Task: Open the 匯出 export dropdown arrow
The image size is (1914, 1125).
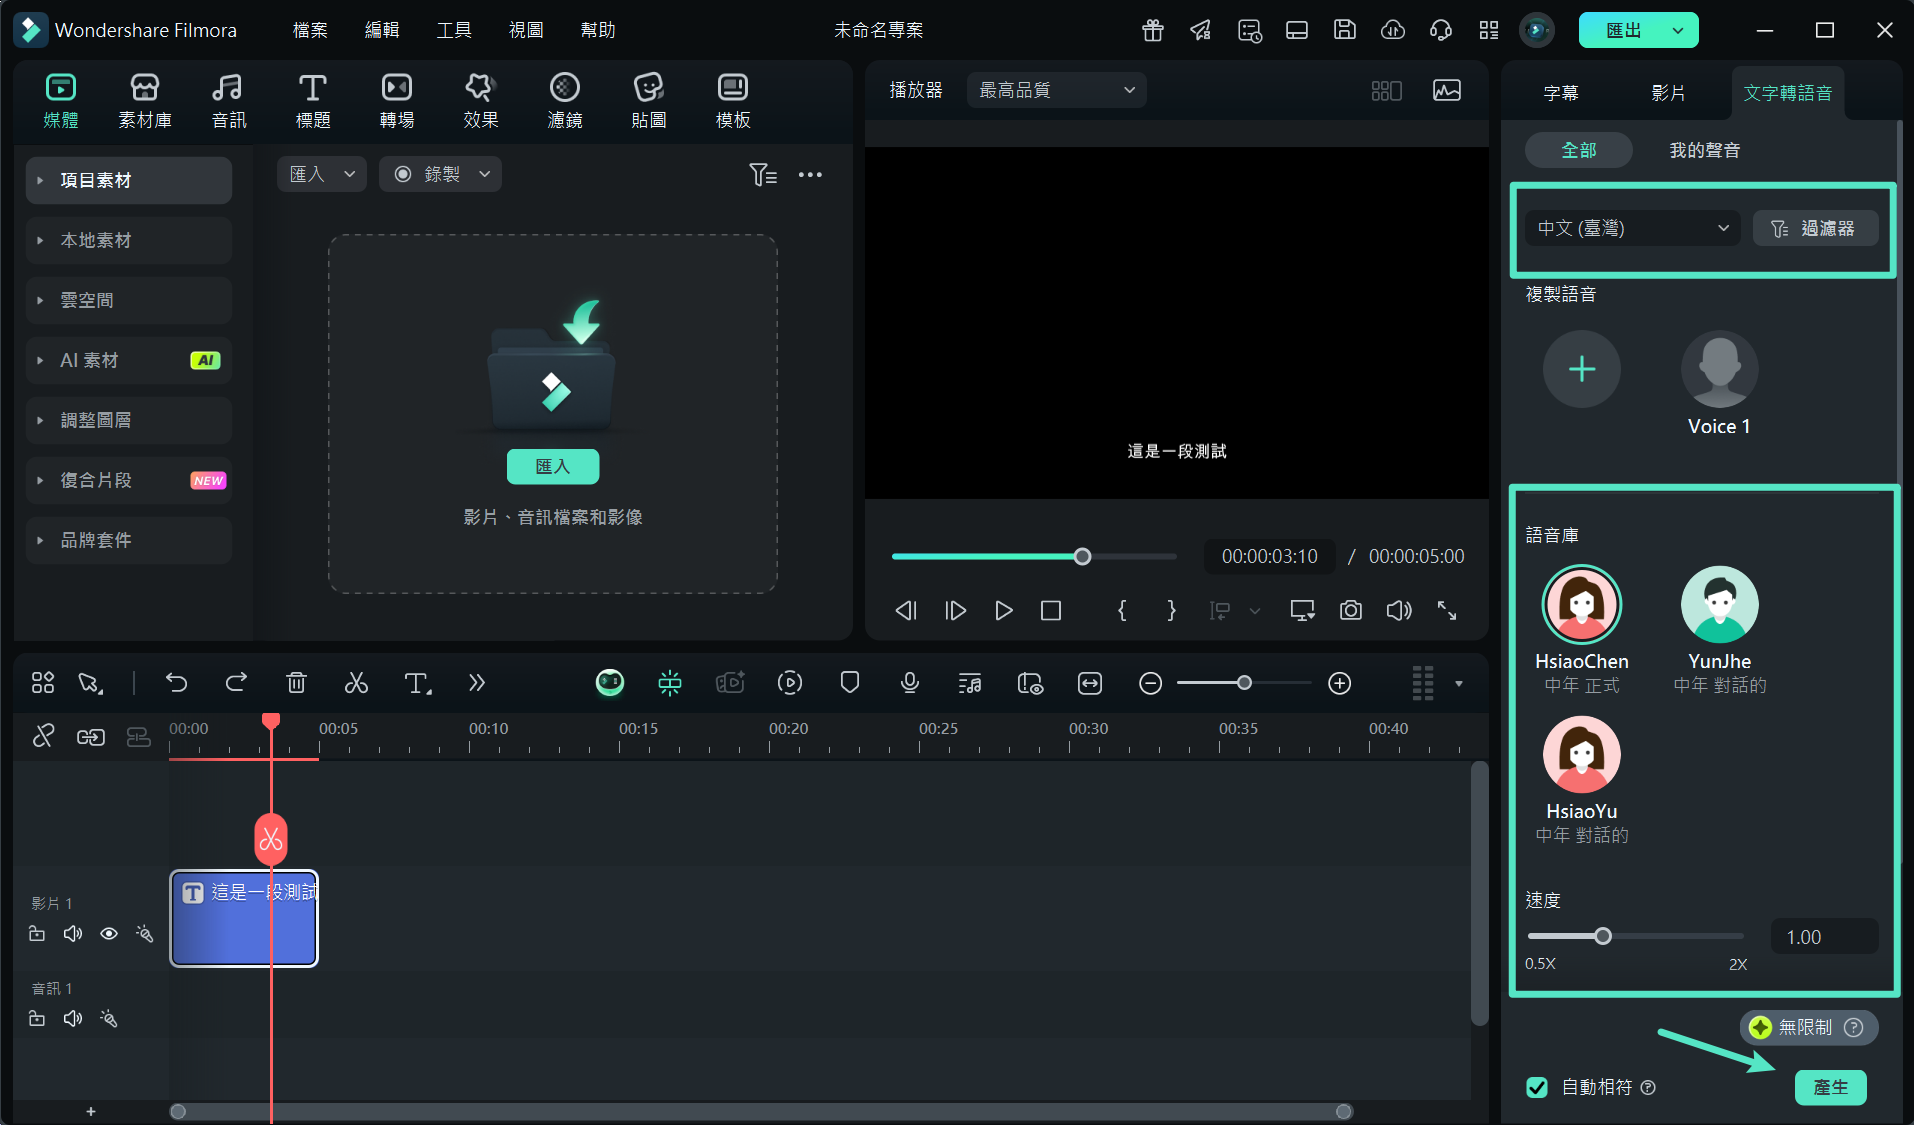Action: pos(1679,30)
